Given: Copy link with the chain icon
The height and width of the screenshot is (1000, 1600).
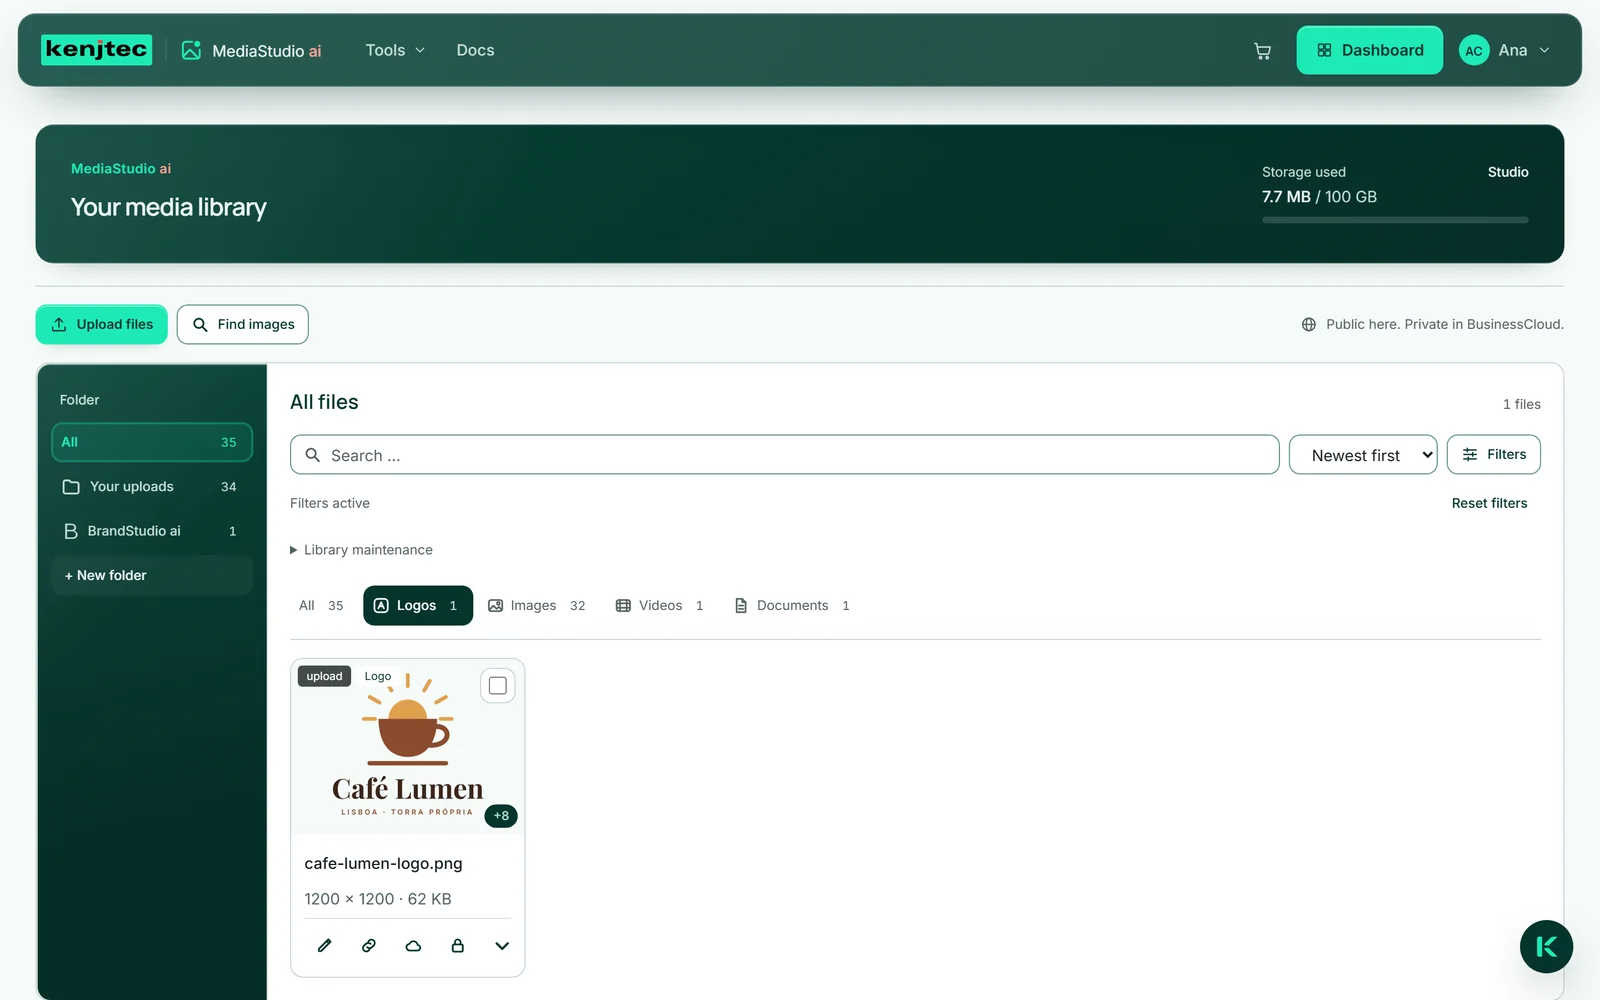Looking at the screenshot, I should 369,946.
